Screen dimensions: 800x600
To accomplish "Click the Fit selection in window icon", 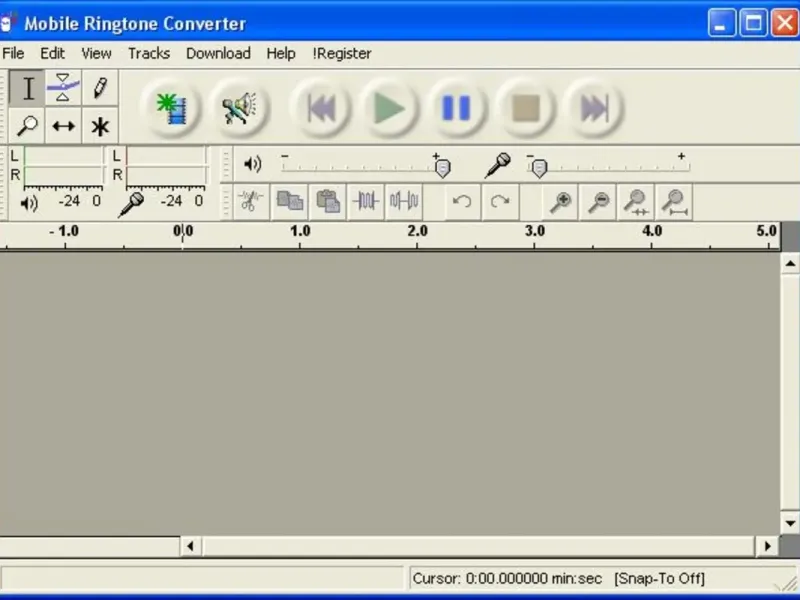I will [636, 202].
